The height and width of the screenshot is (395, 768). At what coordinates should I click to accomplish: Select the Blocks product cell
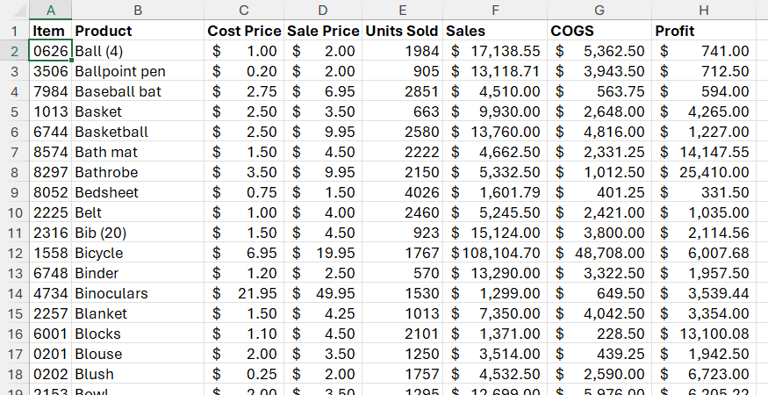coord(138,334)
